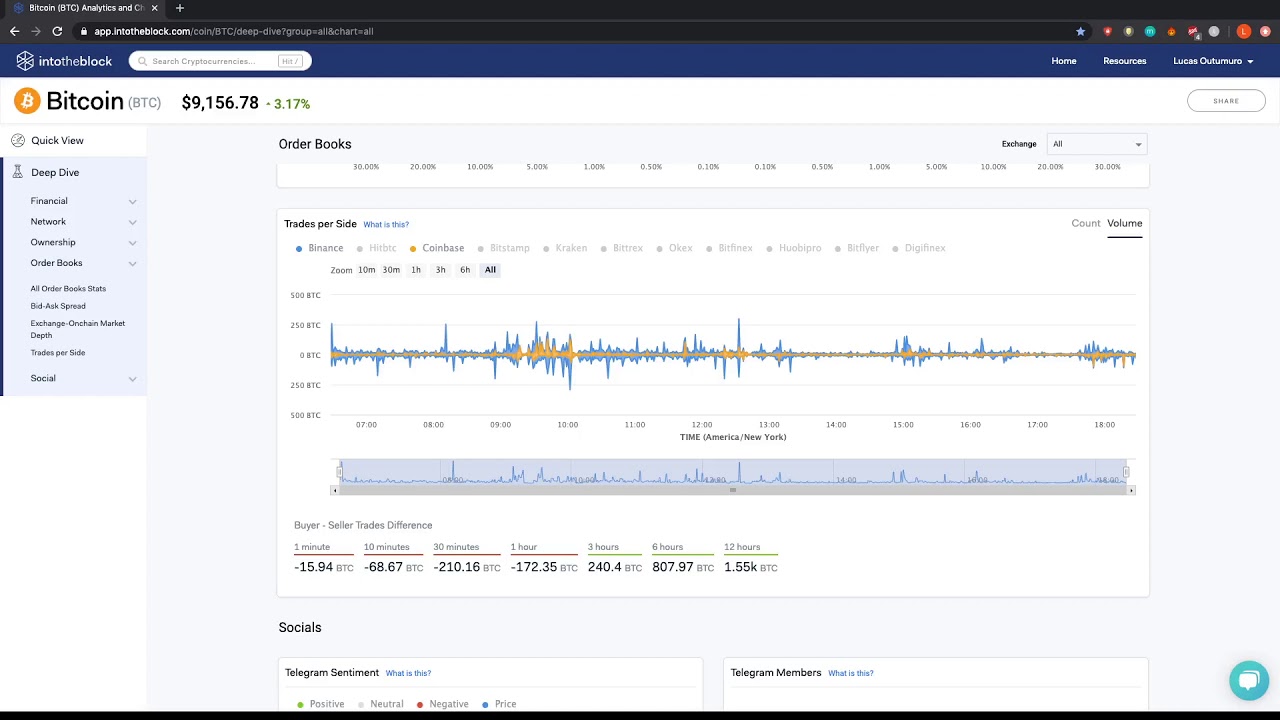This screenshot has height=720, width=1280.
Task: Select Exchange-Onchain Market Depth in the sidebar
Action: pyautogui.click(x=78, y=329)
